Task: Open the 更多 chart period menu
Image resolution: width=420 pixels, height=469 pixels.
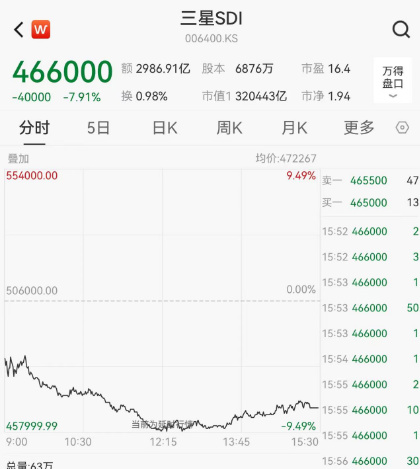Action: point(359,128)
